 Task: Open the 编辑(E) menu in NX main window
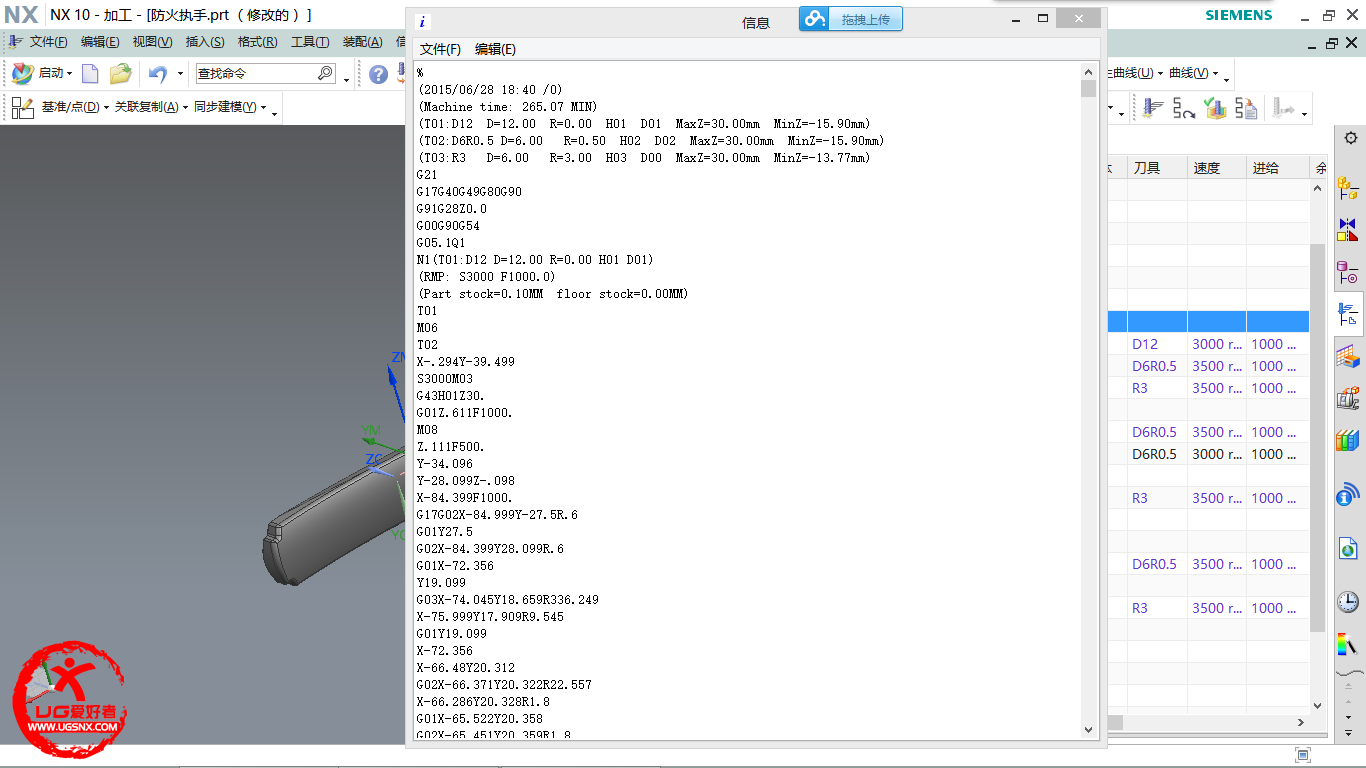point(100,42)
